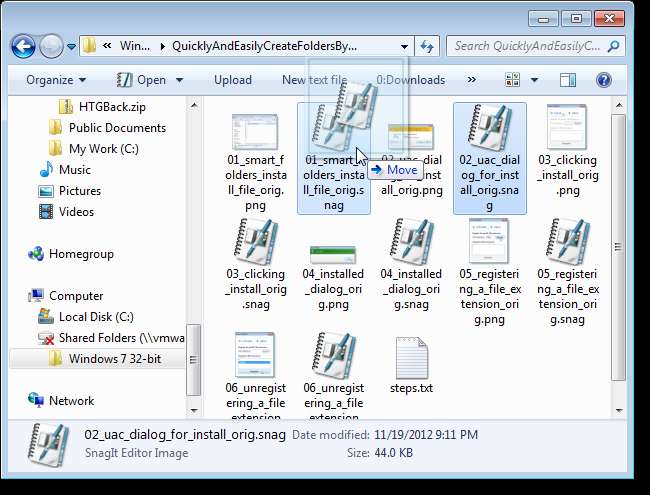
Task: Refresh the folder with the refresh button
Action: click(x=427, y=46)
